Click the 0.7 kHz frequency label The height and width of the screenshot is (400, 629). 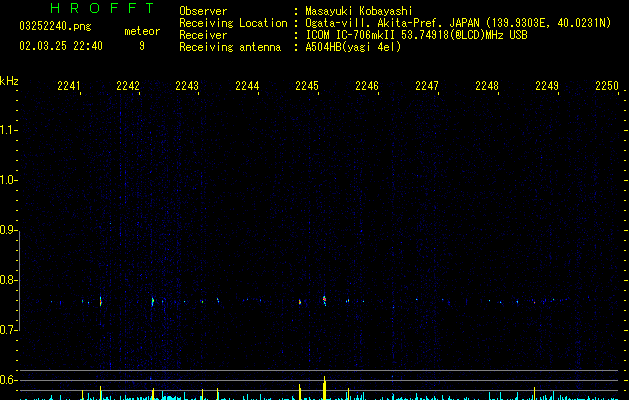tap(8, 330)
